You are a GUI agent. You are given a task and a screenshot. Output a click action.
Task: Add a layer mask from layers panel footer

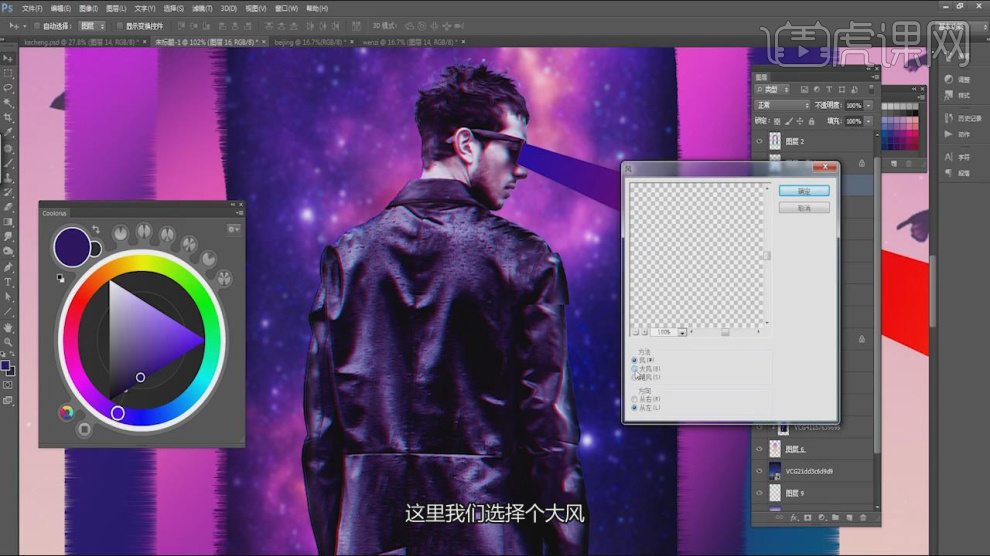[808, 518]
